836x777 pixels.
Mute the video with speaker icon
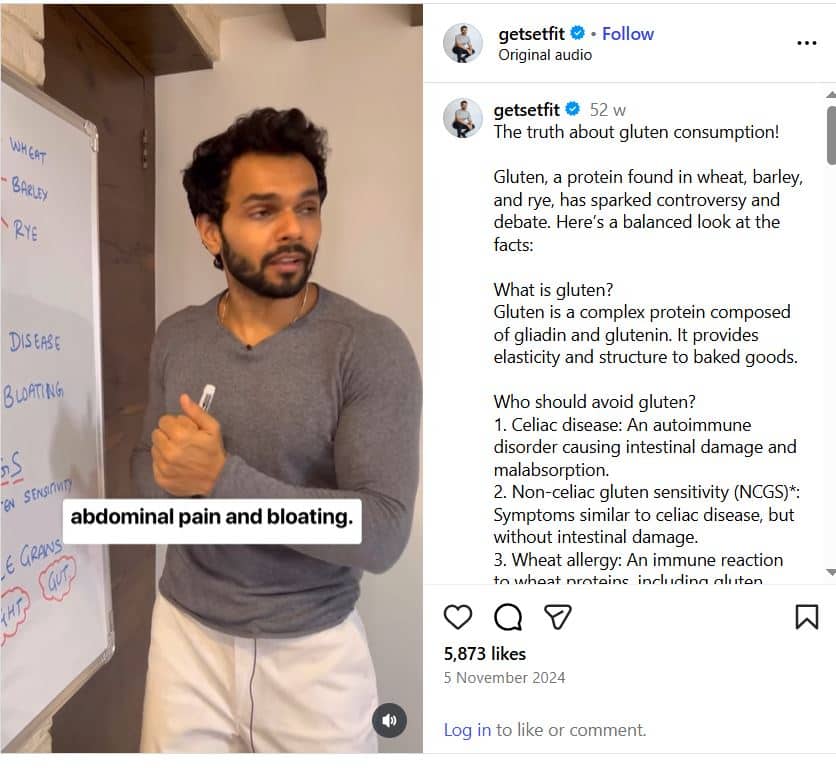[389, 720]
